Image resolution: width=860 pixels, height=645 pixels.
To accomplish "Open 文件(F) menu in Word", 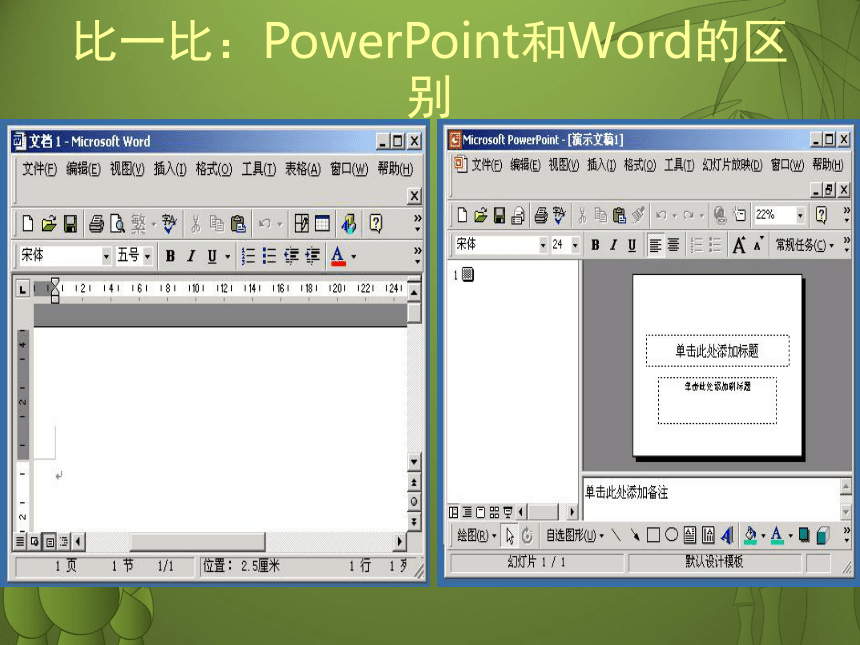I will tap(39, 169).
